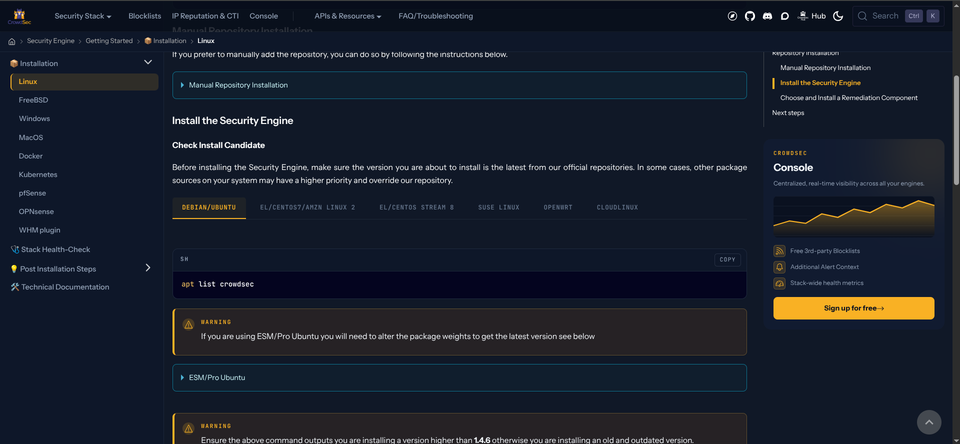Image resolution: width=960 pixels, height=444 pixels.
Task: Switch to EL/CENTOS STREAM 8 tab
Action: tap(416, 208)
